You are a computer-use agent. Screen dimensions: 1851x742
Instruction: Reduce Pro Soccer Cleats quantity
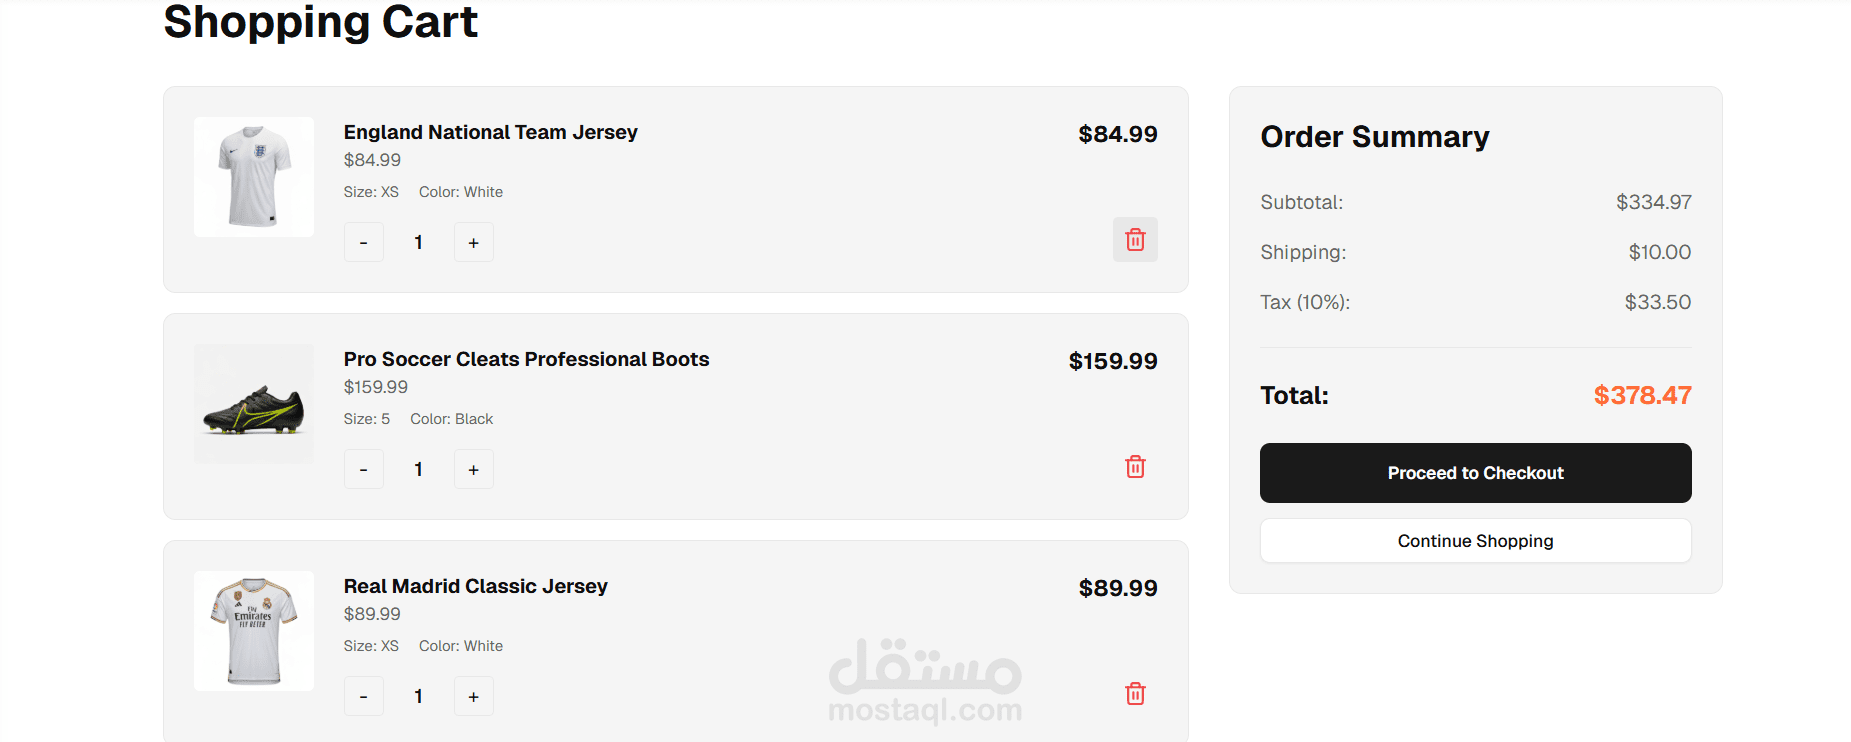(x=364, y=470)
